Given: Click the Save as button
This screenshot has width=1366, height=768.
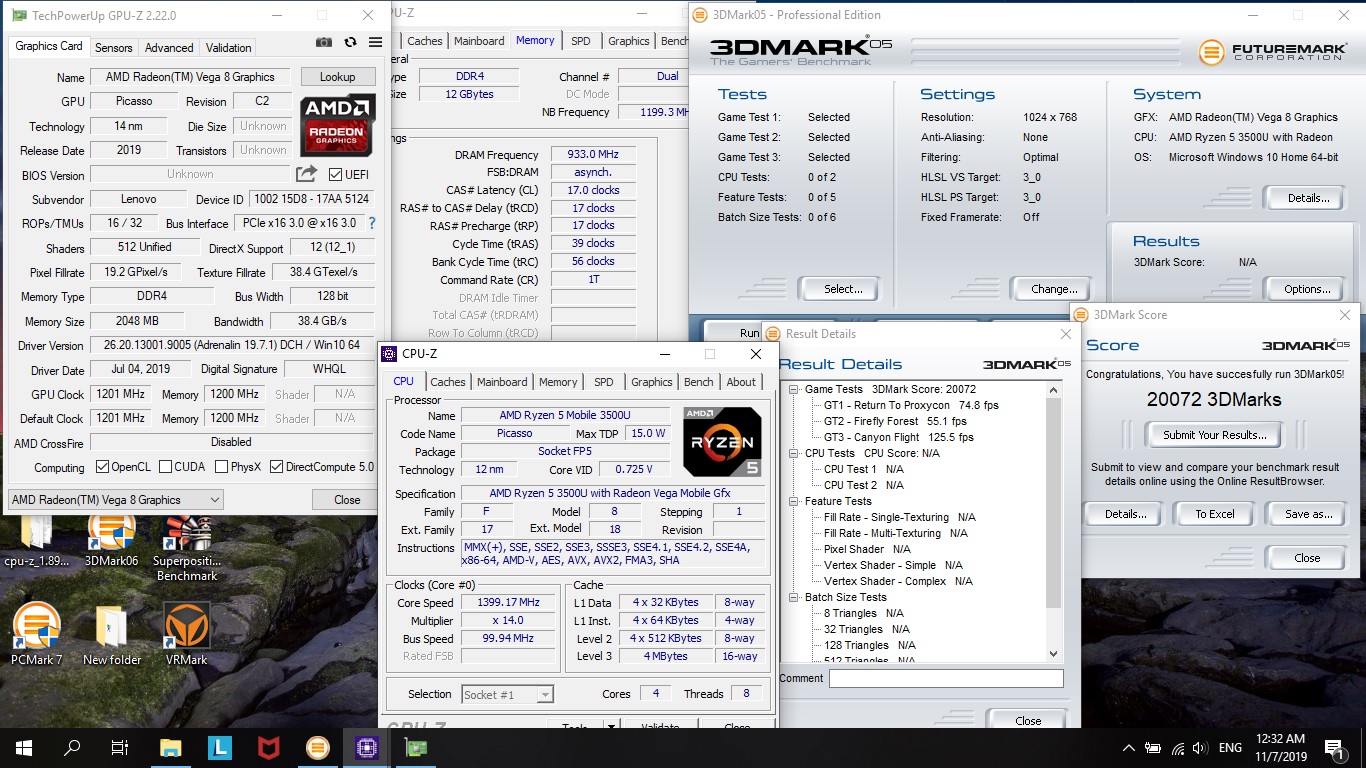Looking at the screenshot, I should coord(1309,514).
